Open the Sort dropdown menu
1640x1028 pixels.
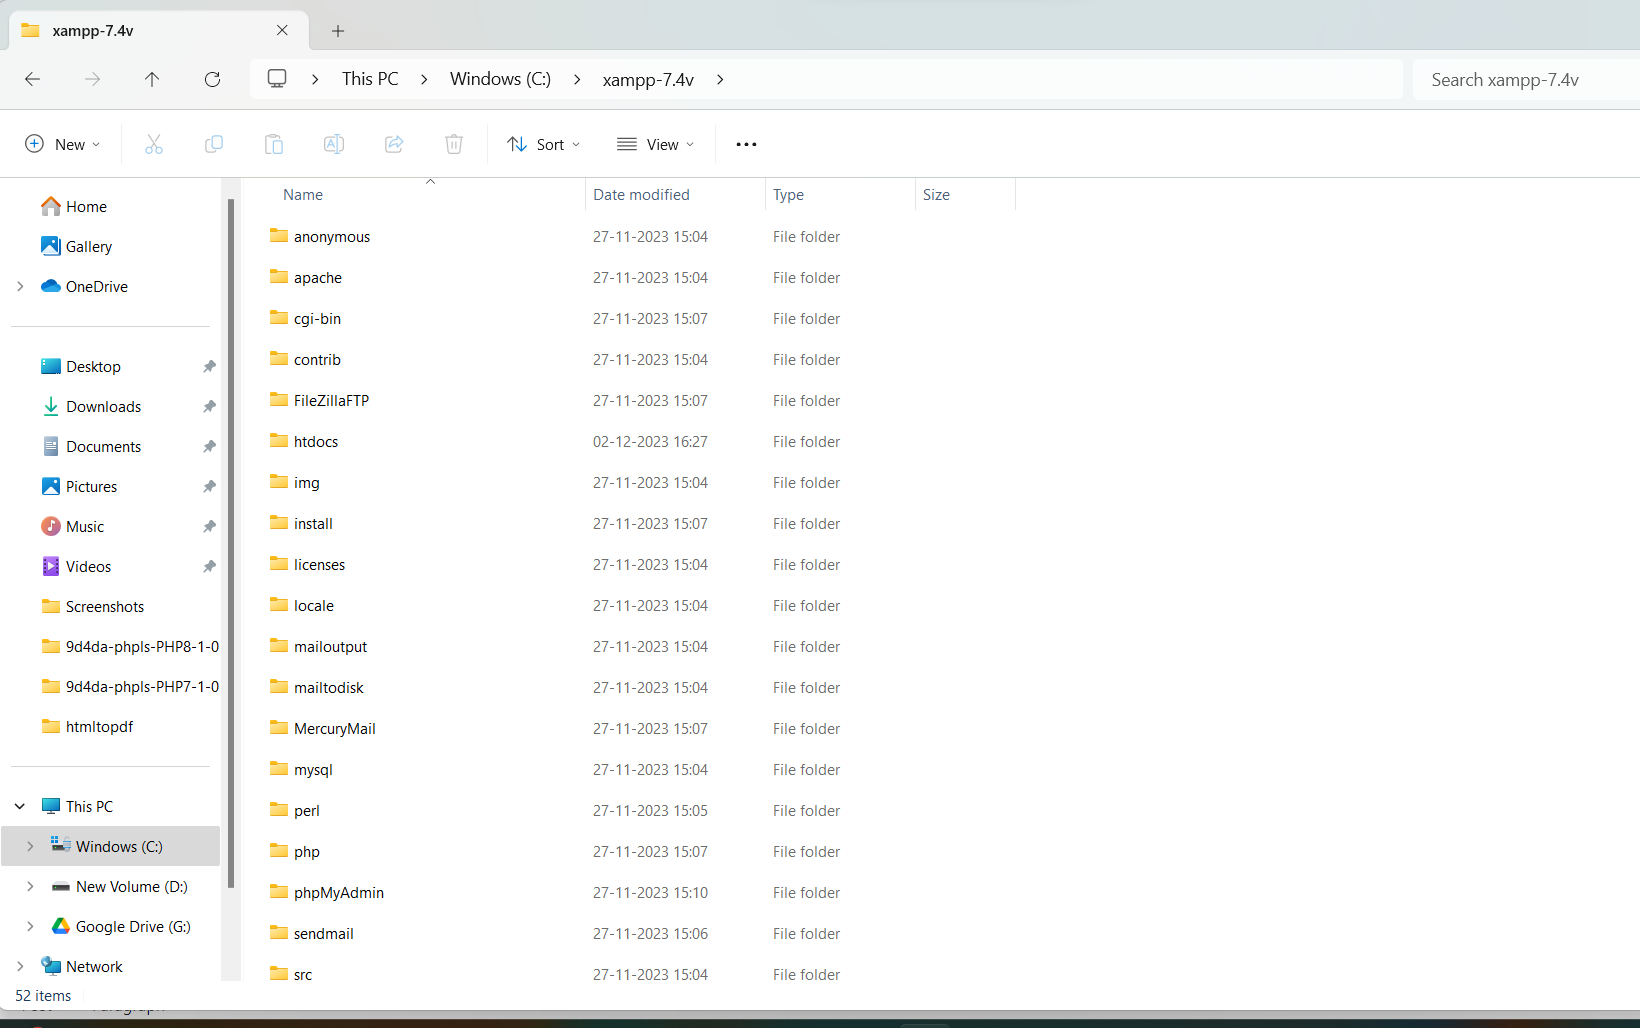543,144
